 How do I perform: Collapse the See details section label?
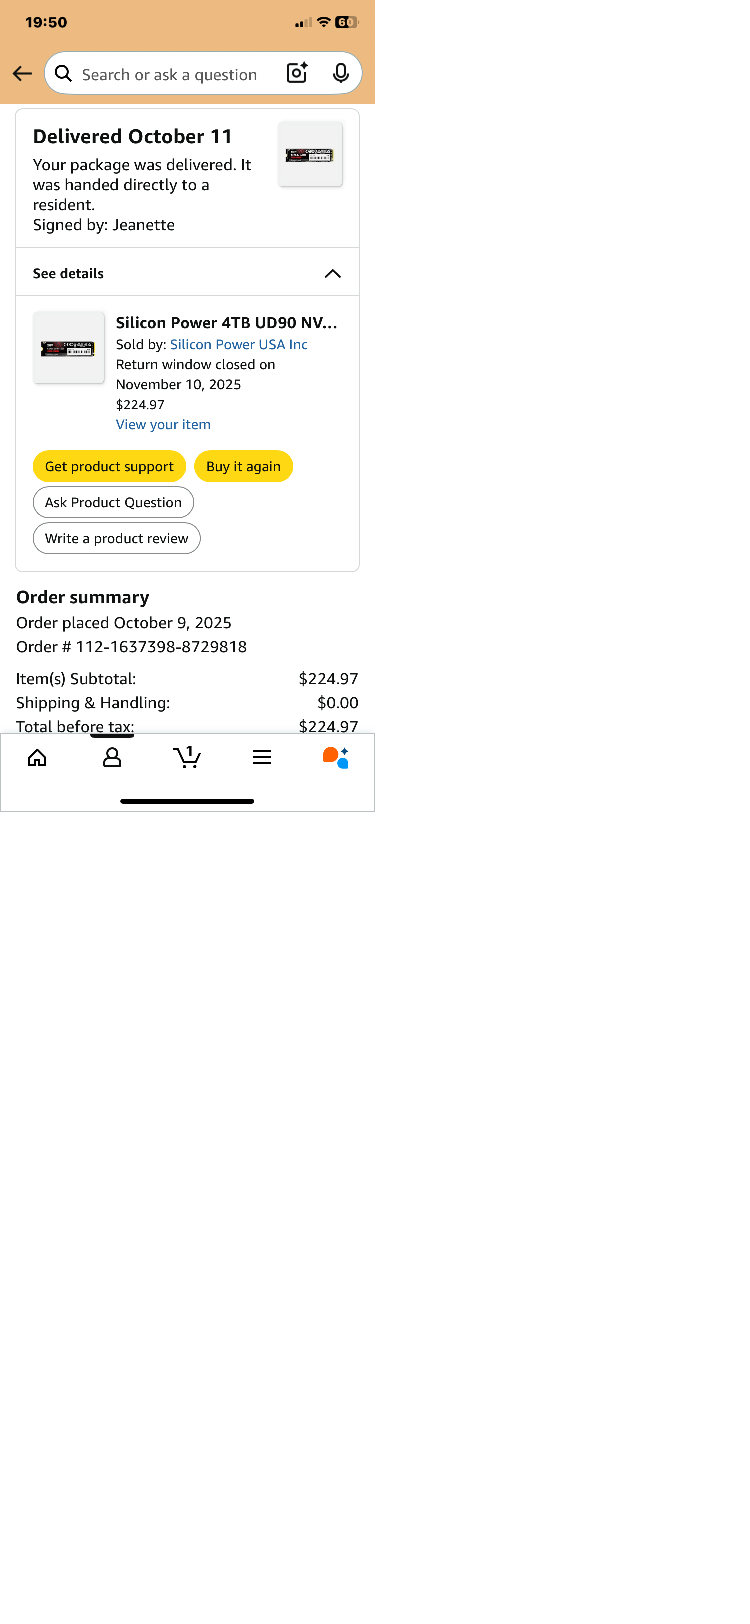point(68,273)
